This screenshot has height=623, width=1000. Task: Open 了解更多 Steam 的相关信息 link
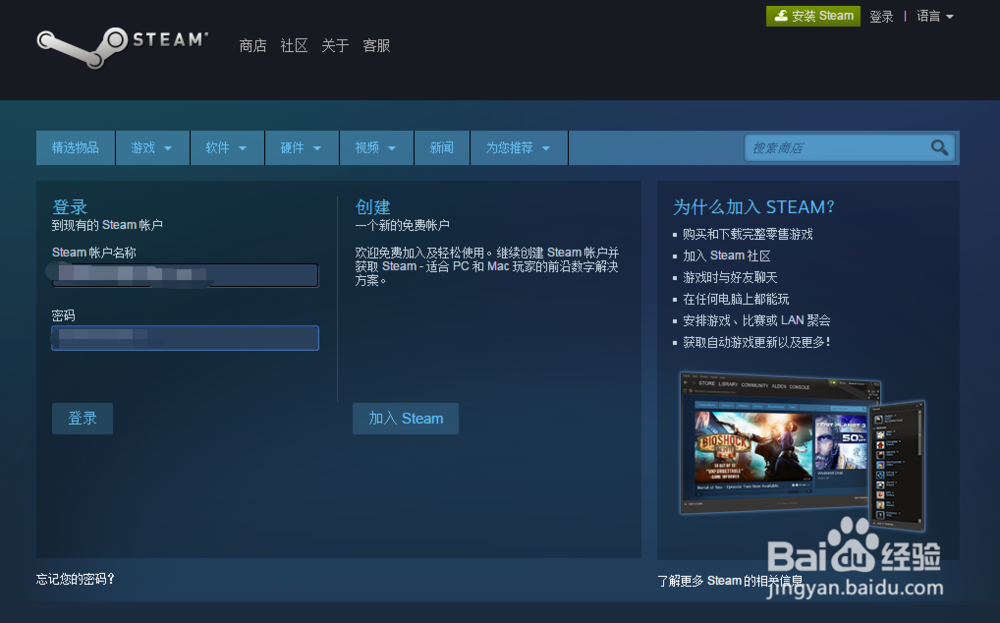click(x=730, y=581)
